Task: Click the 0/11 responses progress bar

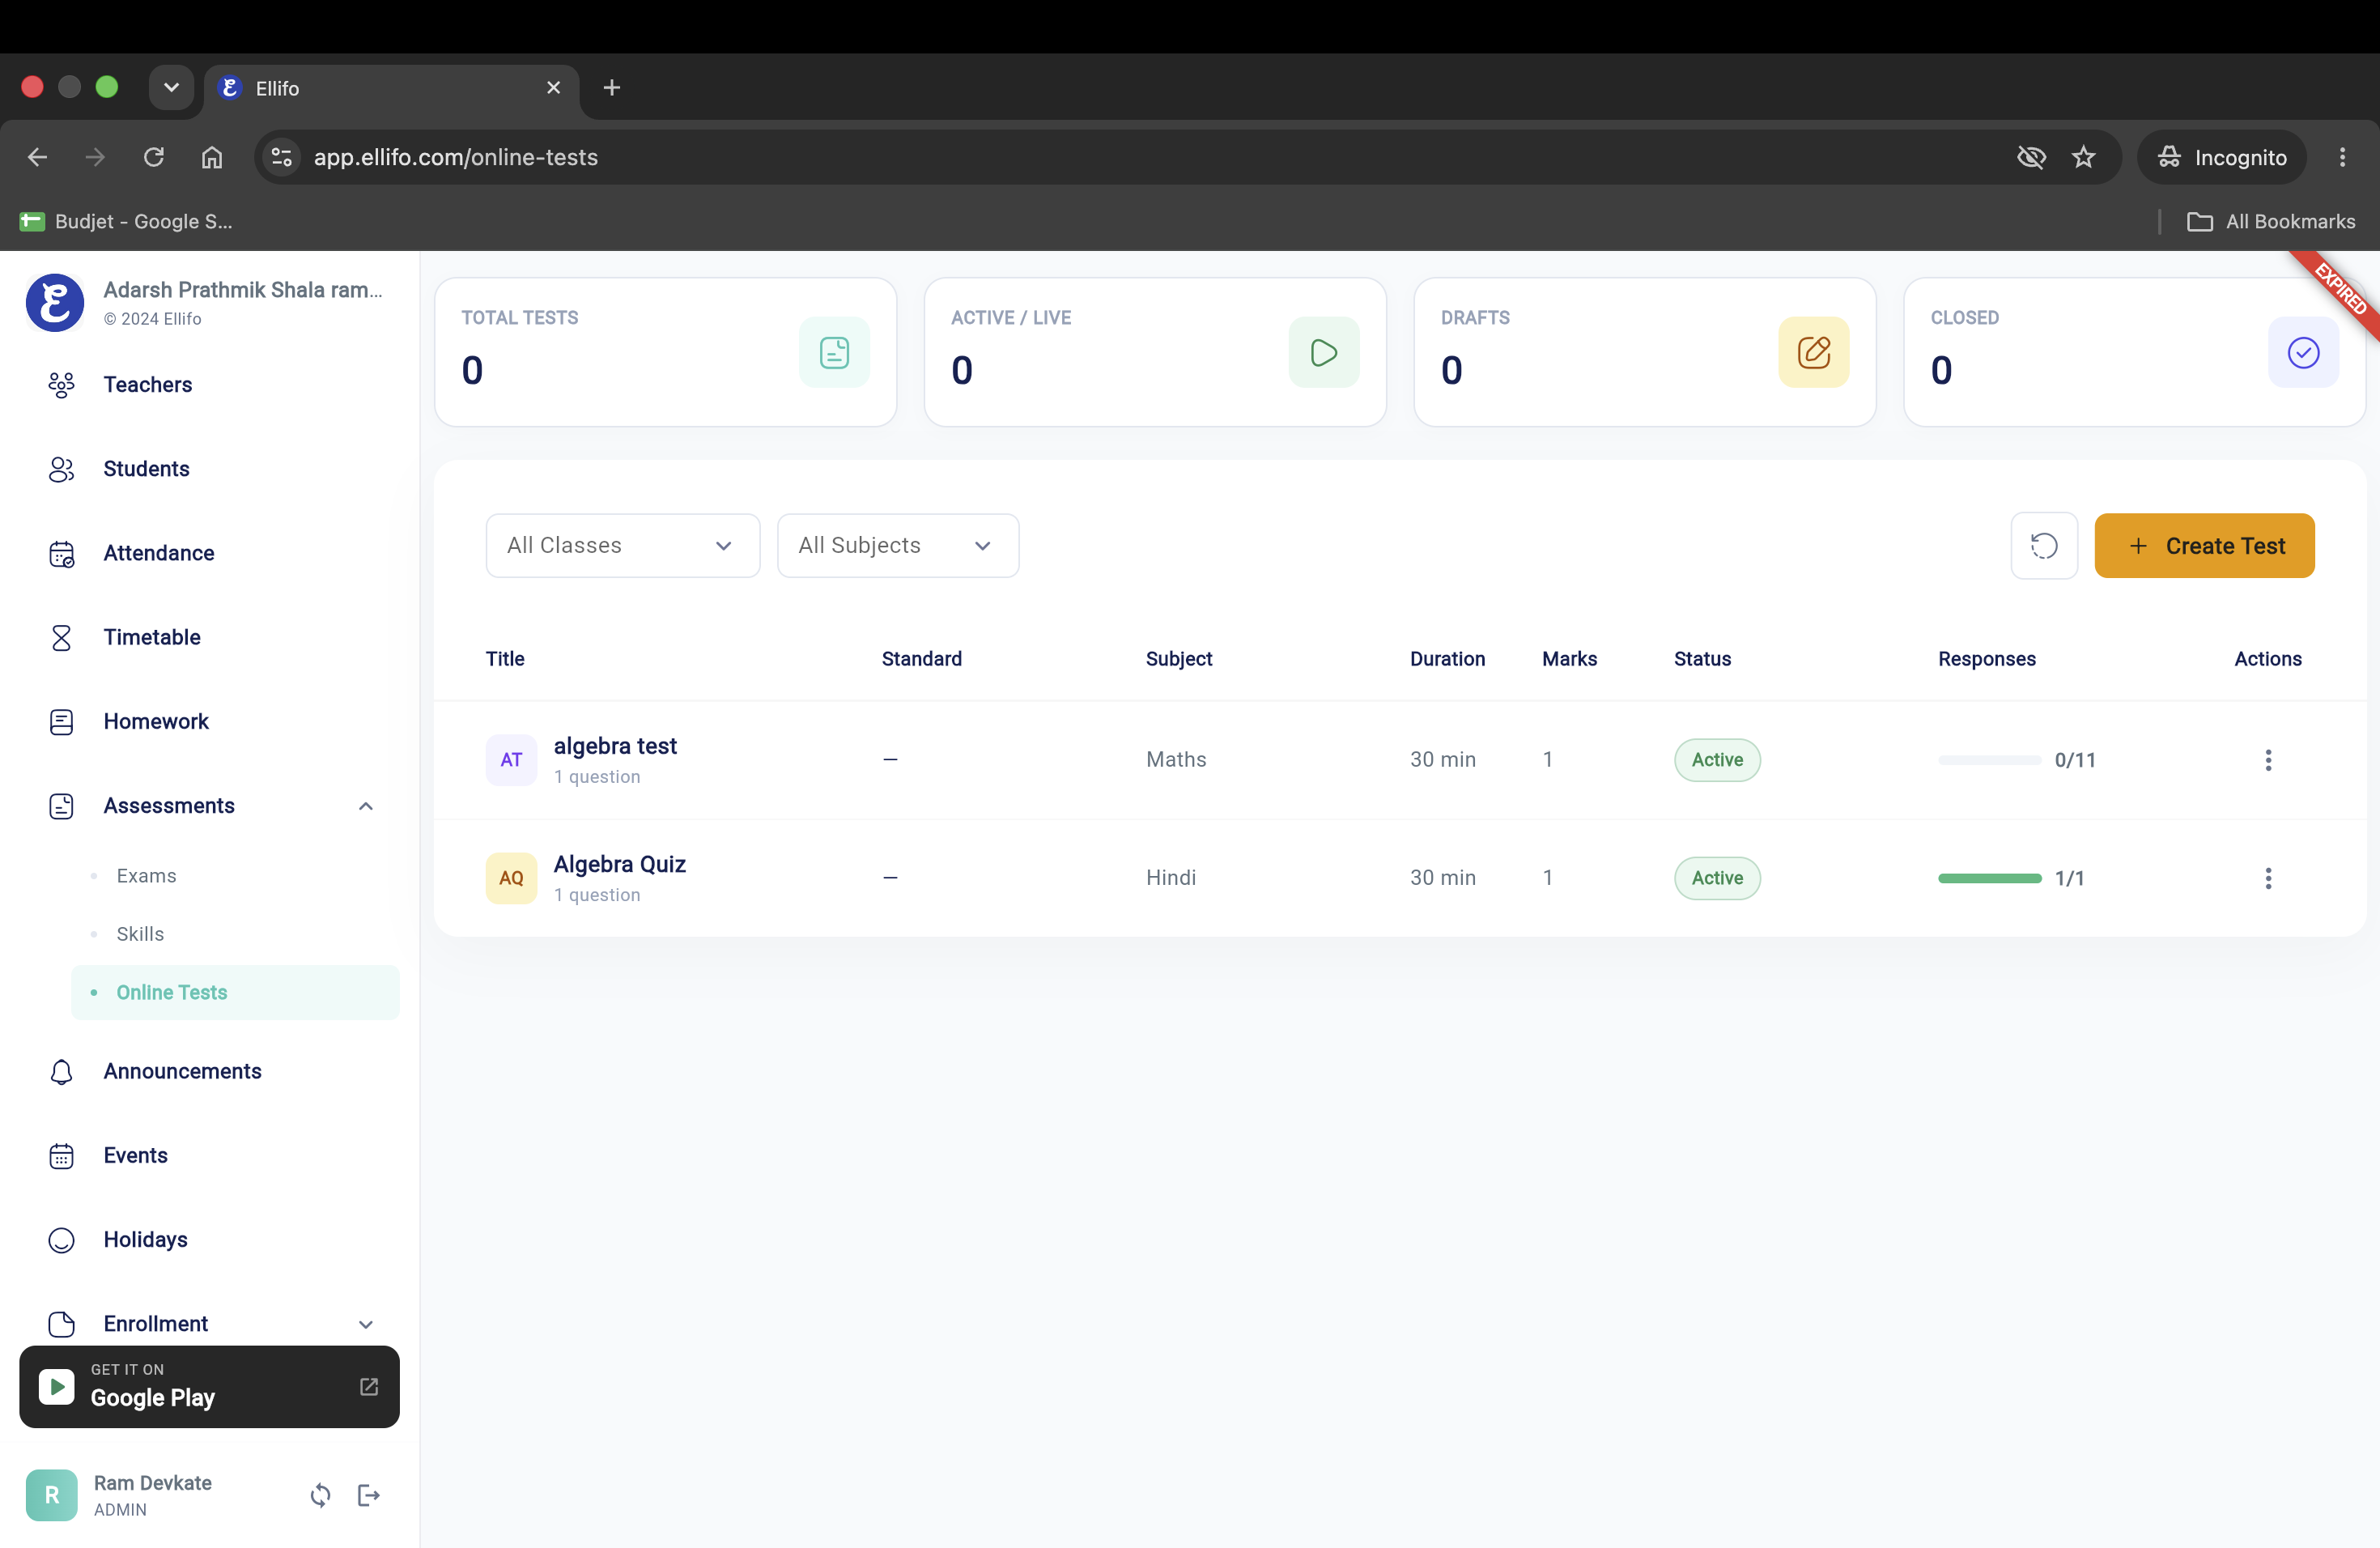Action: pyautogui.click(x=1988, y=759)
